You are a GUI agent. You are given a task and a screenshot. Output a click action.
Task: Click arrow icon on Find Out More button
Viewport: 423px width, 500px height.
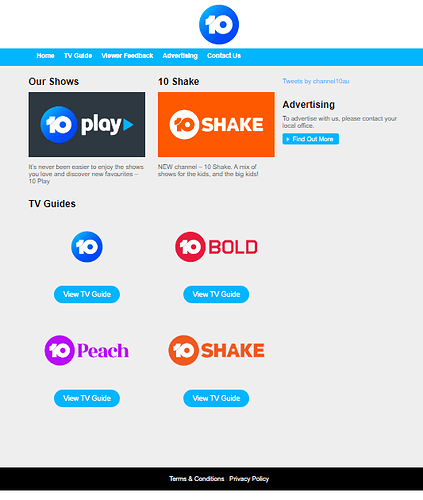click(288, 139)
